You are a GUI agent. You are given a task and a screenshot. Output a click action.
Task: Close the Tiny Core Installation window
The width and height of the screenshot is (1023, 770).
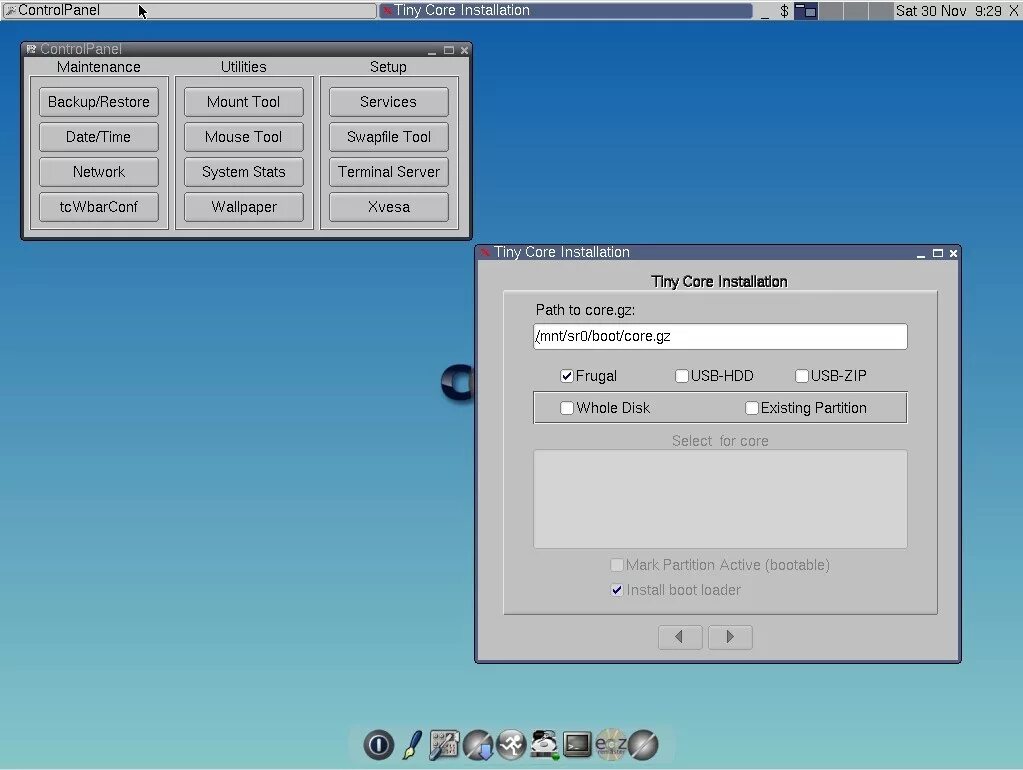coord(953,253)
